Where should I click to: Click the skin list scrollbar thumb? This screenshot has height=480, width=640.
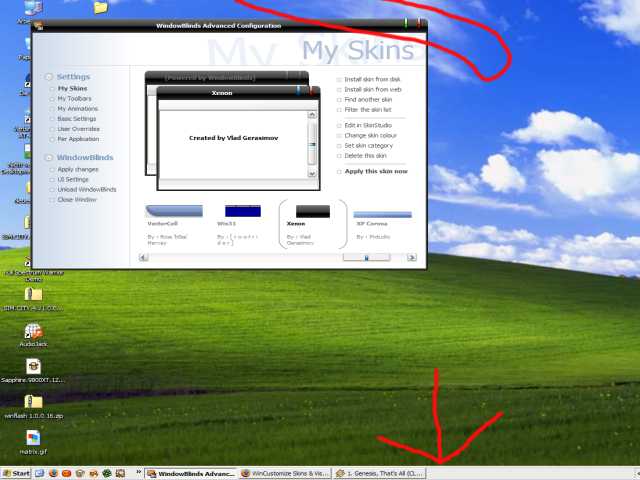[366, 258]
